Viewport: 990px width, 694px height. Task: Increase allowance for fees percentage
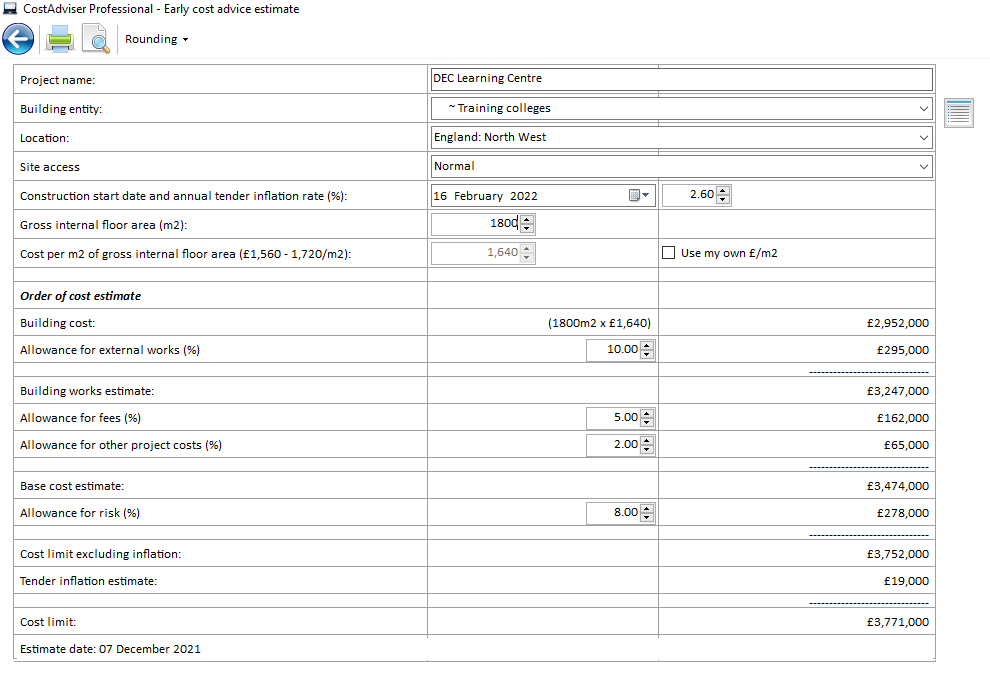[647, 414]
